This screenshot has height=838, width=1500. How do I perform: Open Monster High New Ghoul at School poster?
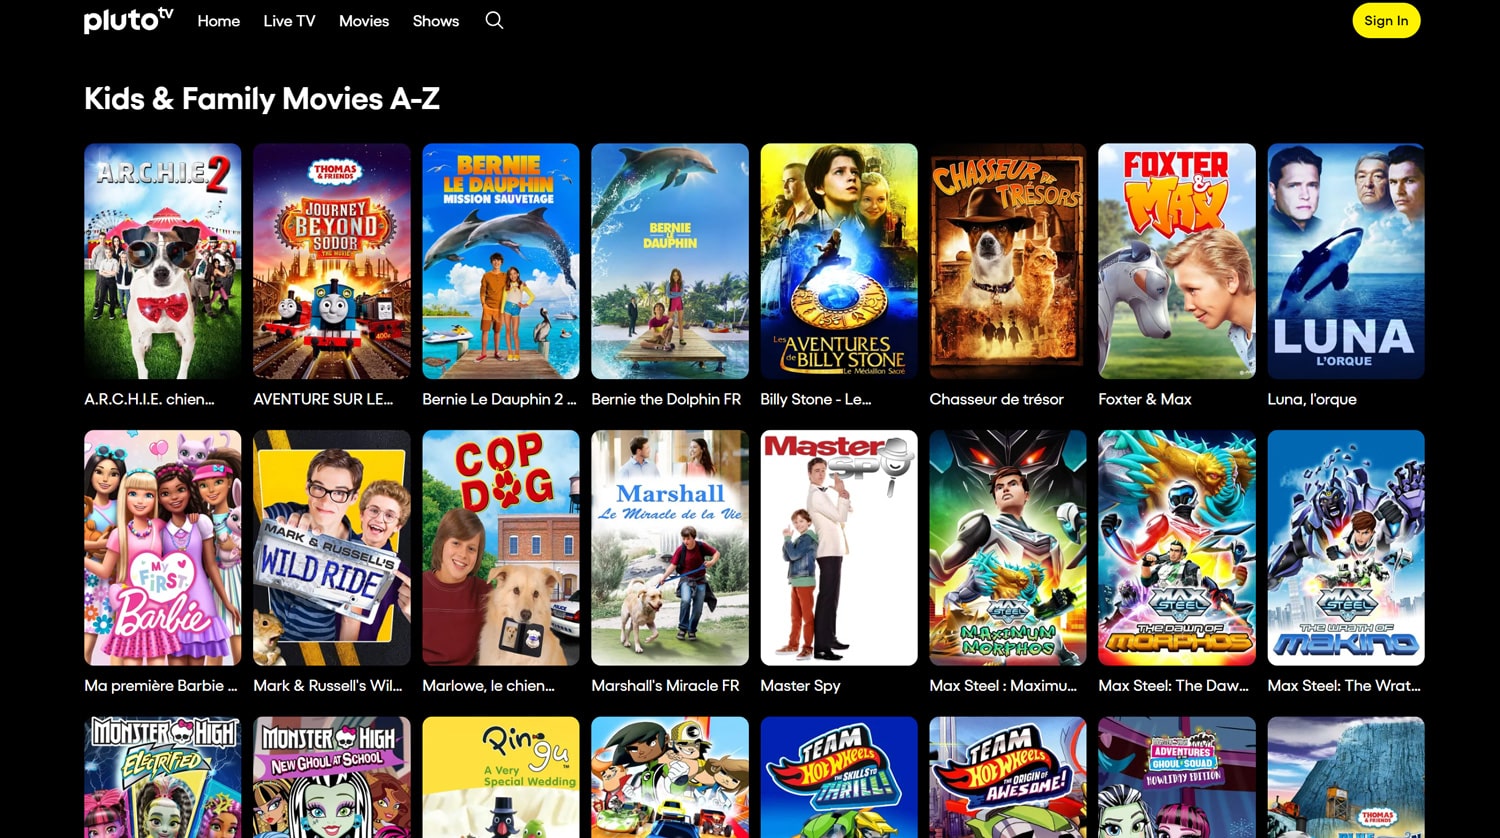[332, 777]
